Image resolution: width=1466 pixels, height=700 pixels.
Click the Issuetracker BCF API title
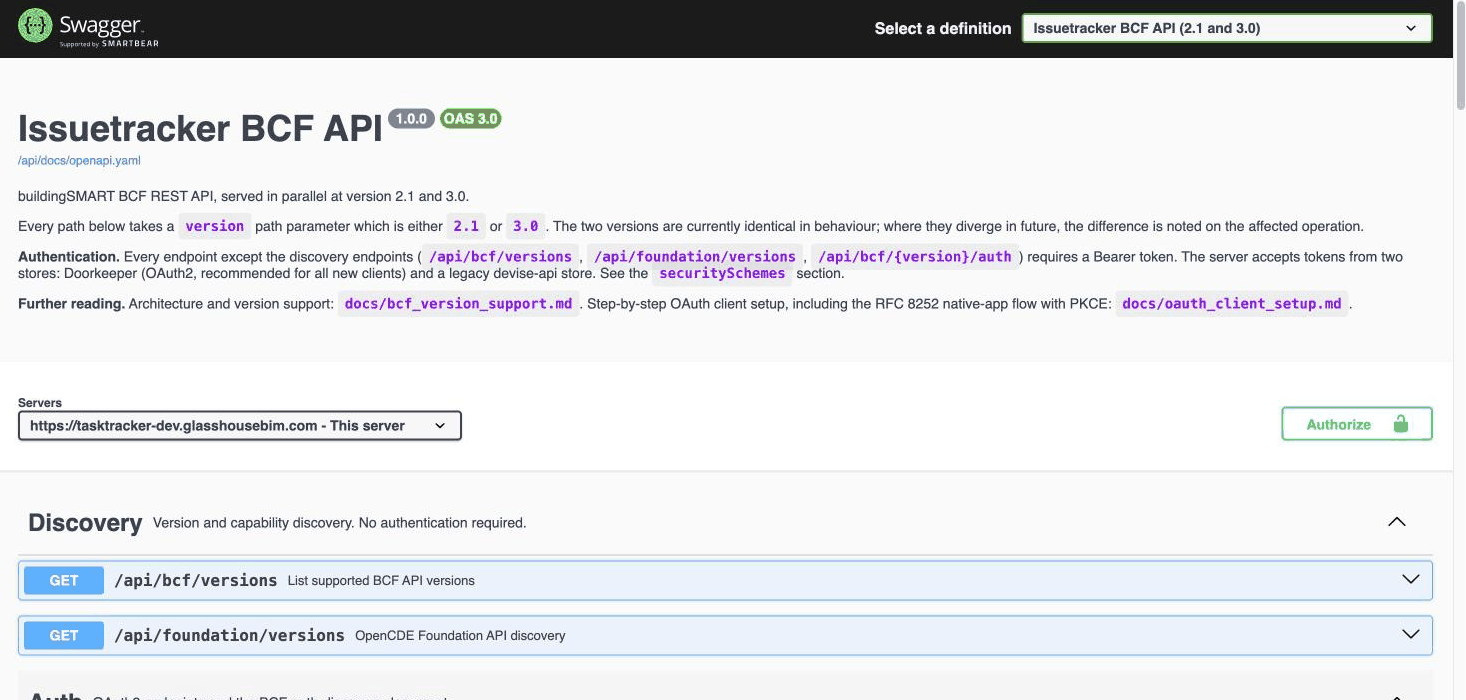[x=200, y=128]
